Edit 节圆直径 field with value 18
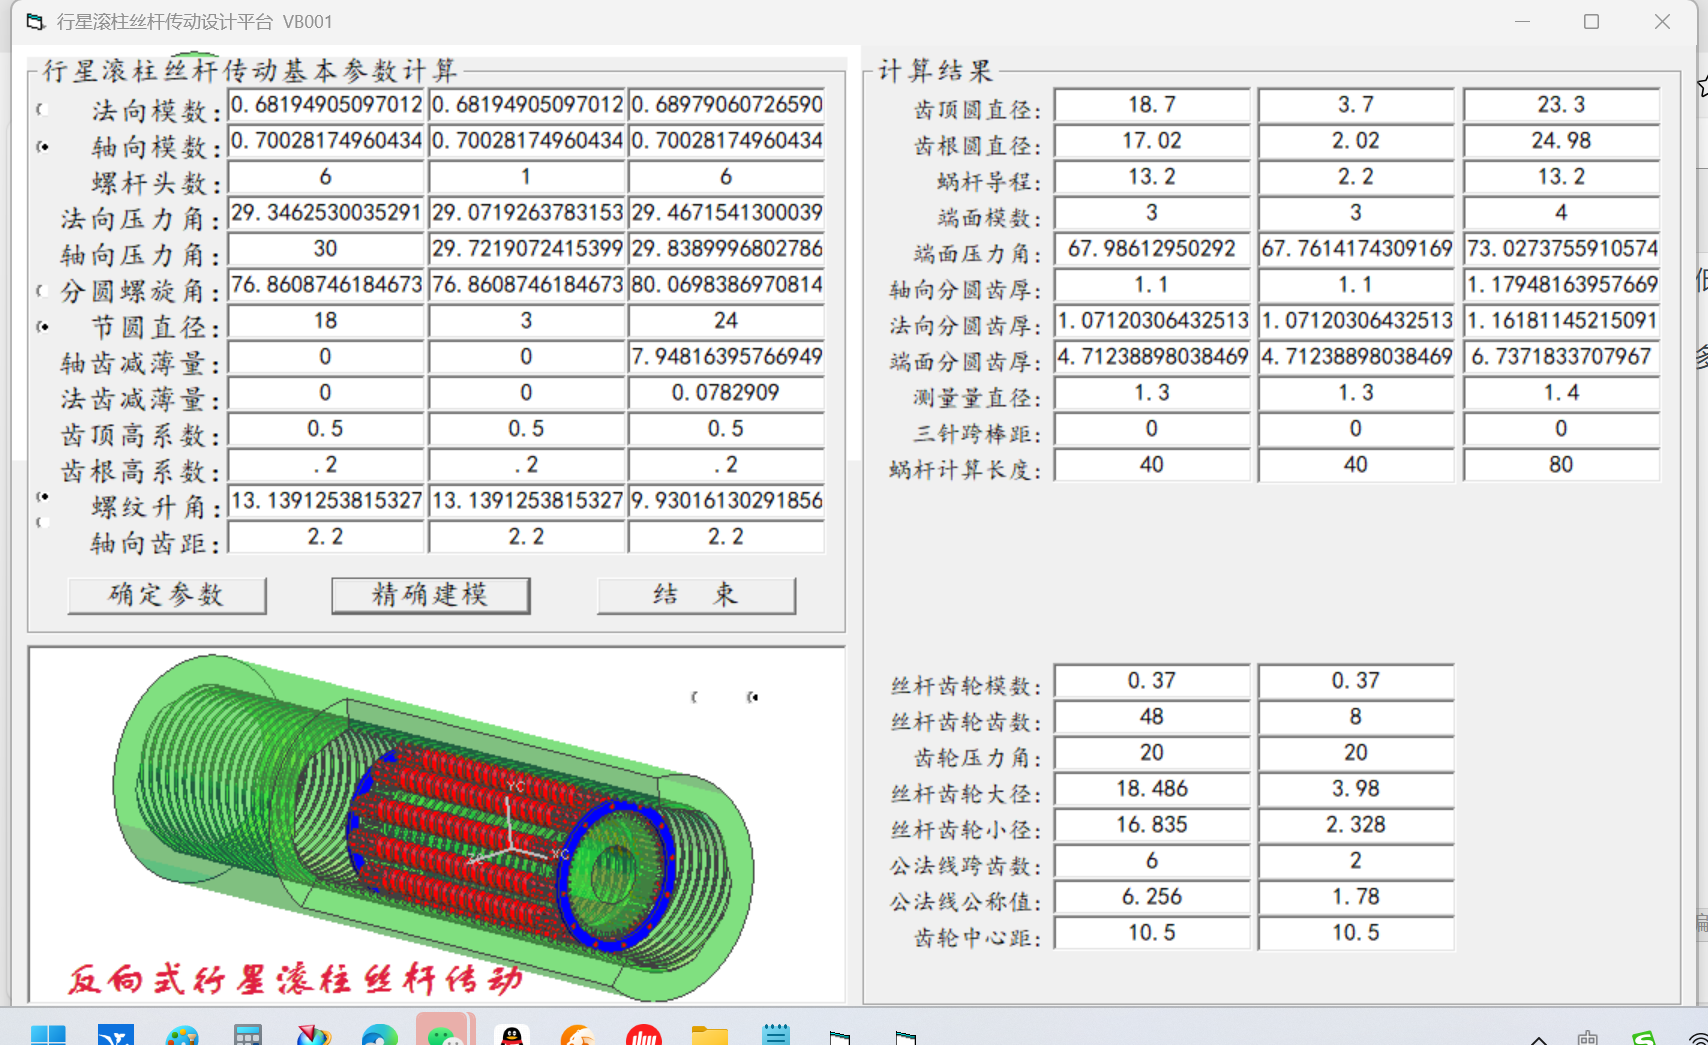 [x=326, y=320]
